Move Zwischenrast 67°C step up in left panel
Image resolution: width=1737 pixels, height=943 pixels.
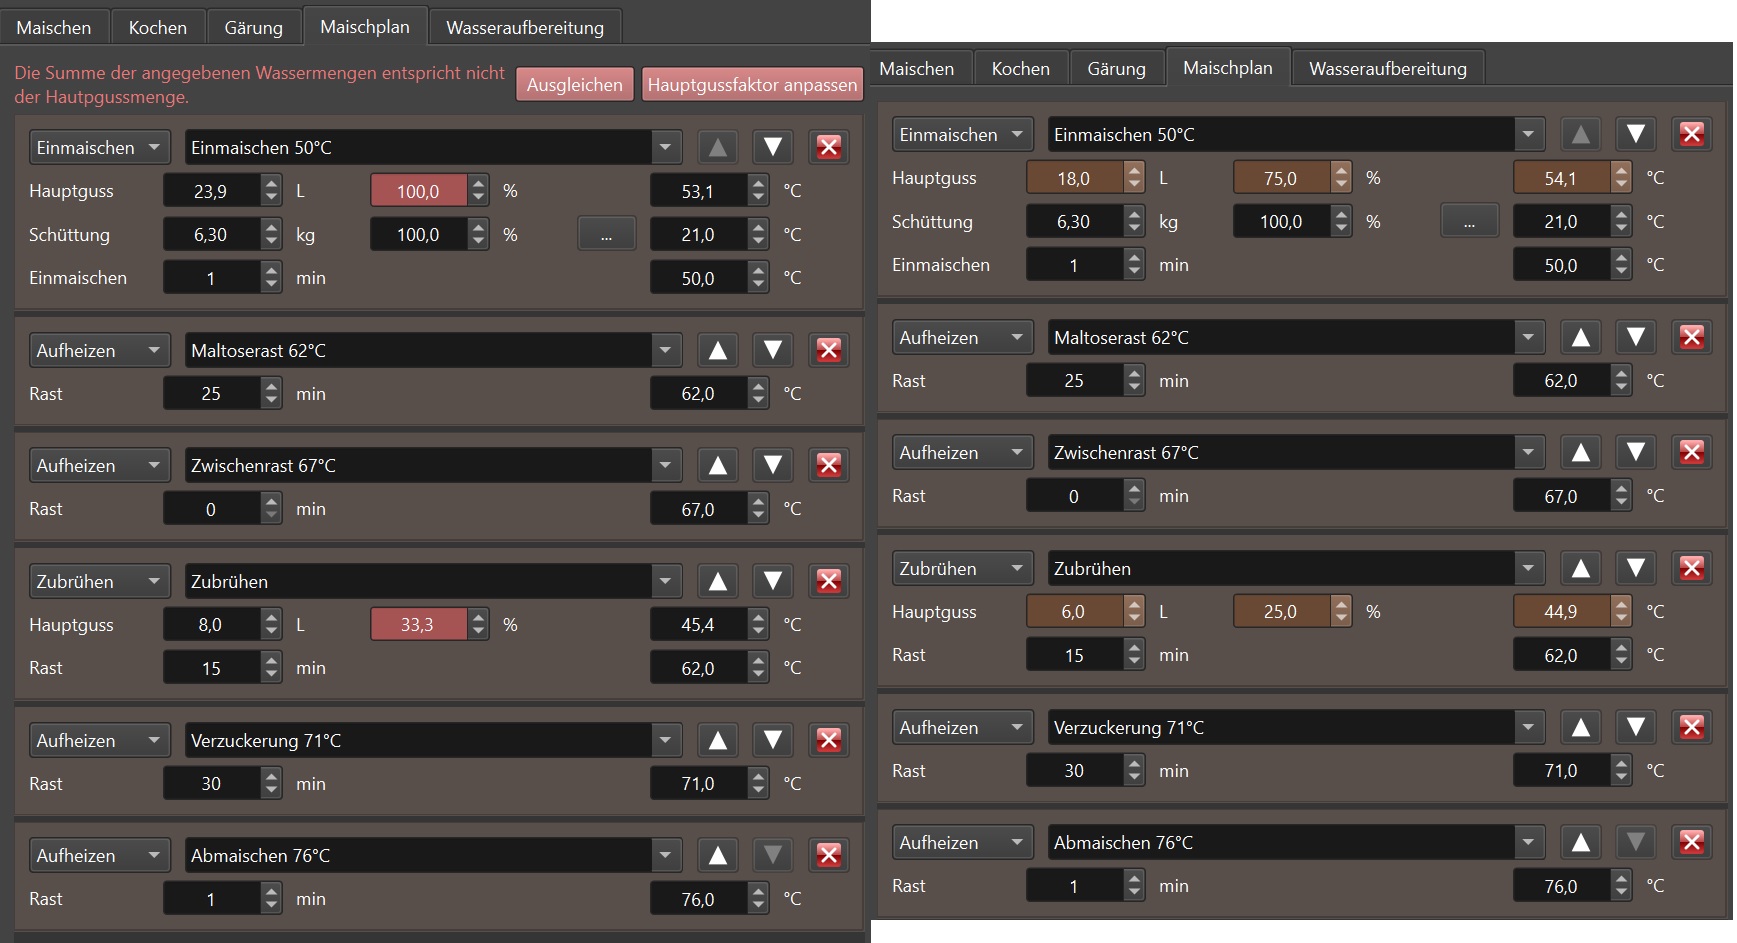[717, 465]
